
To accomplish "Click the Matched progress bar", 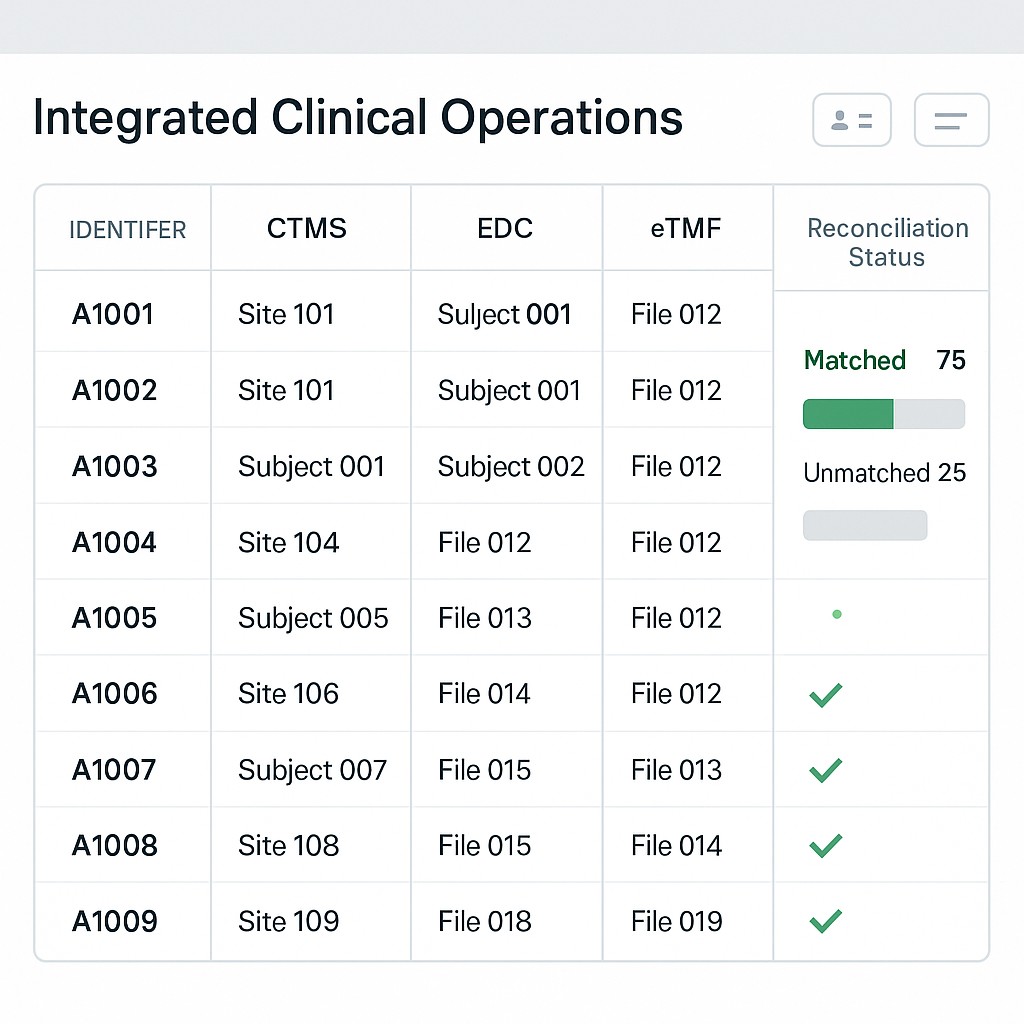I will [x=884, y=413].
